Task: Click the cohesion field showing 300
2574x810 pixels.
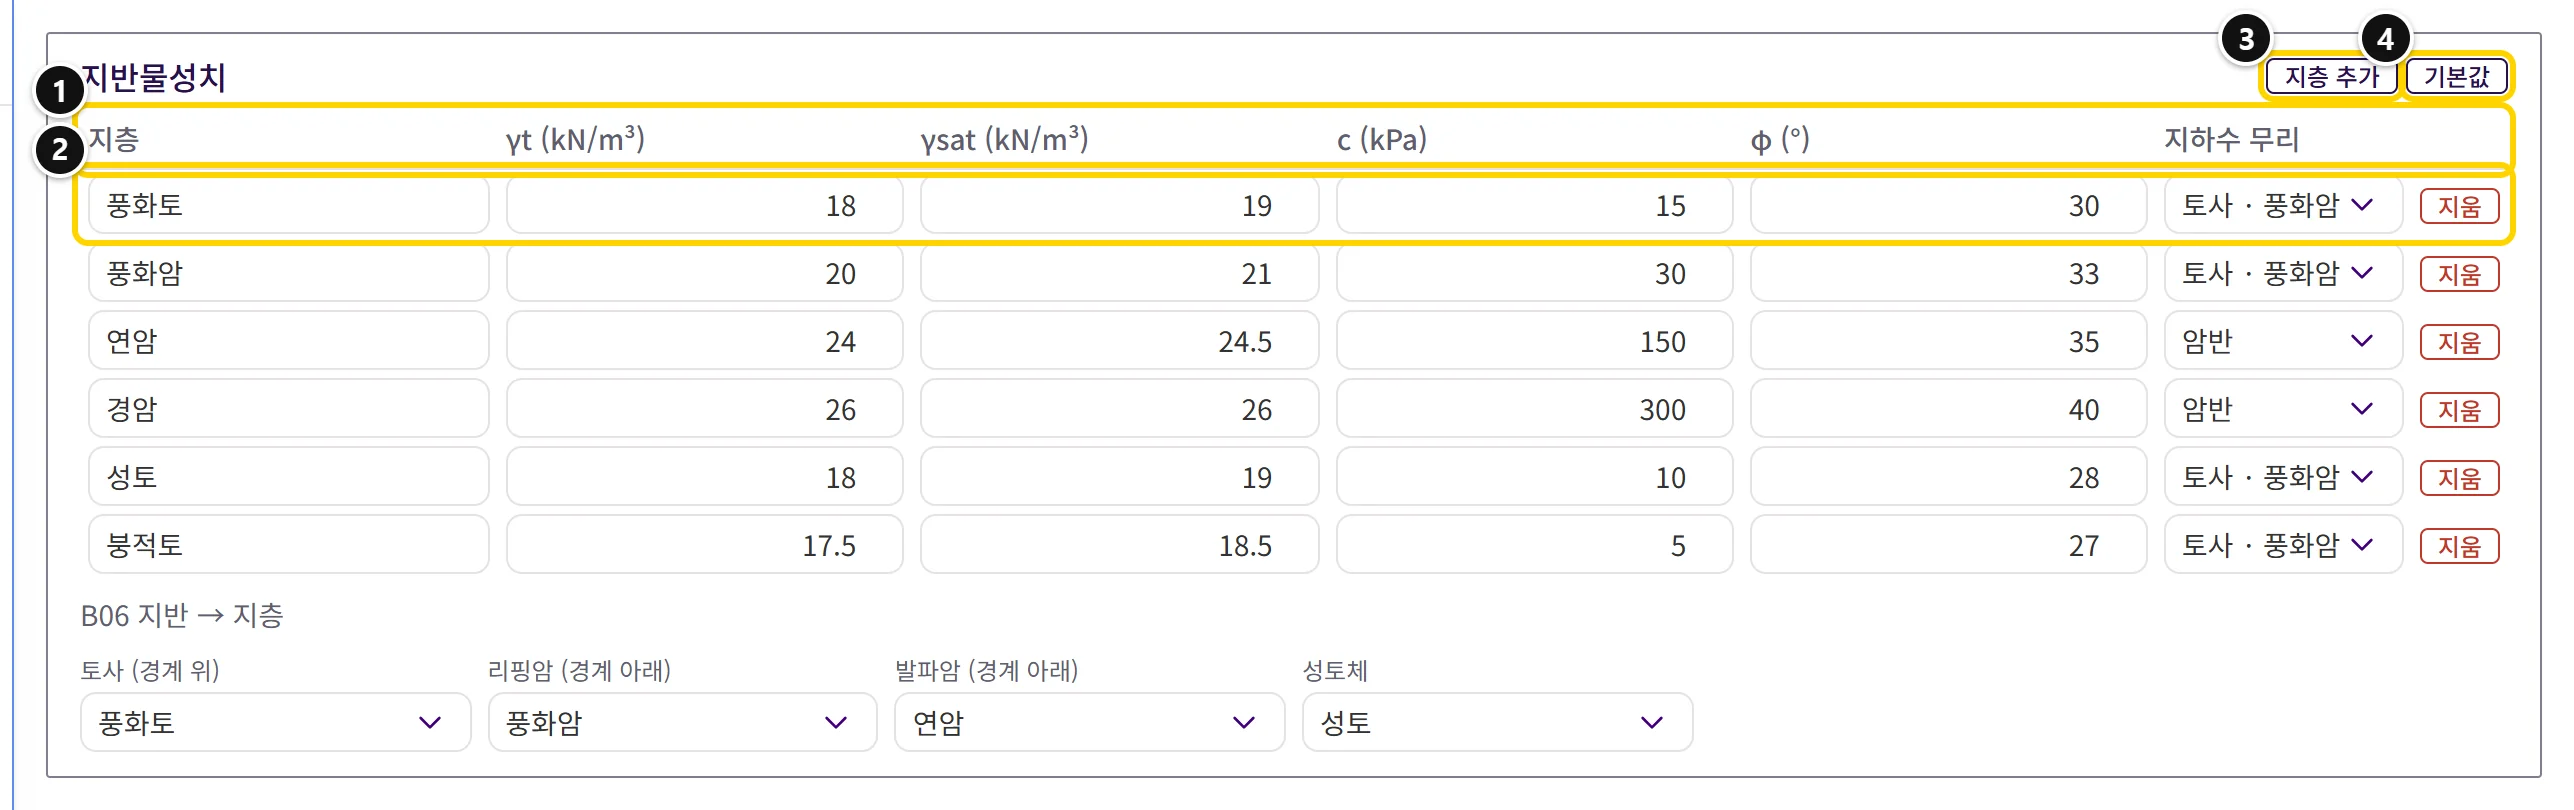Action: [1535, 410]
